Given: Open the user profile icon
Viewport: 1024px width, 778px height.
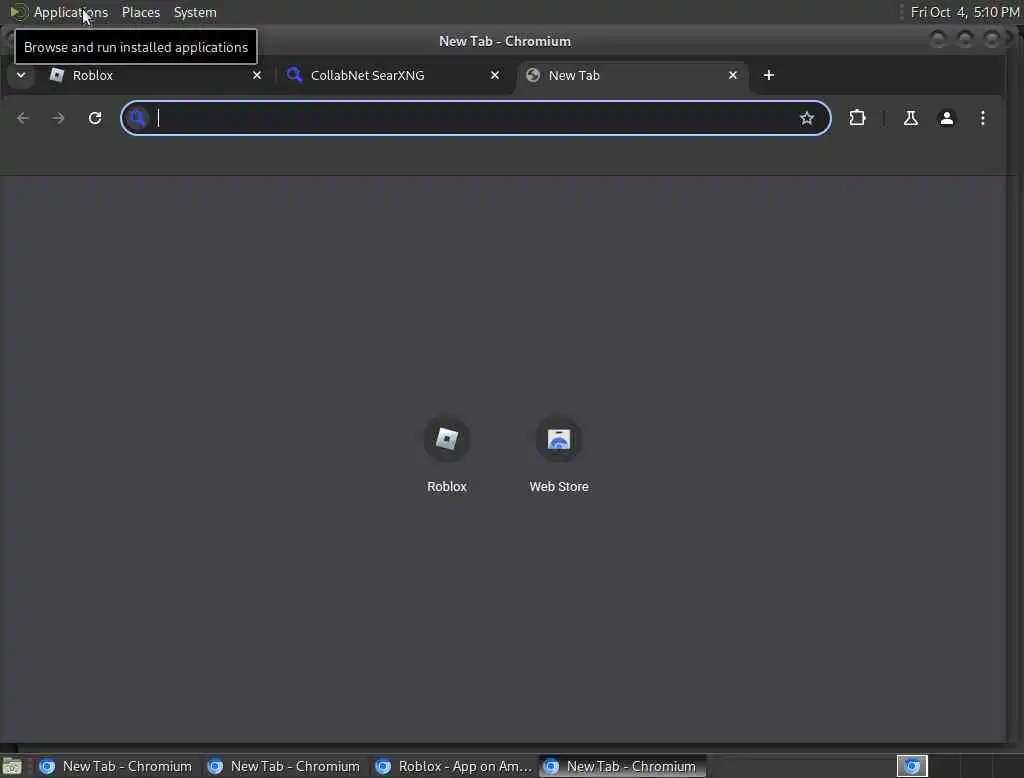Looking at the screenshot, I should tap(946, 118).
